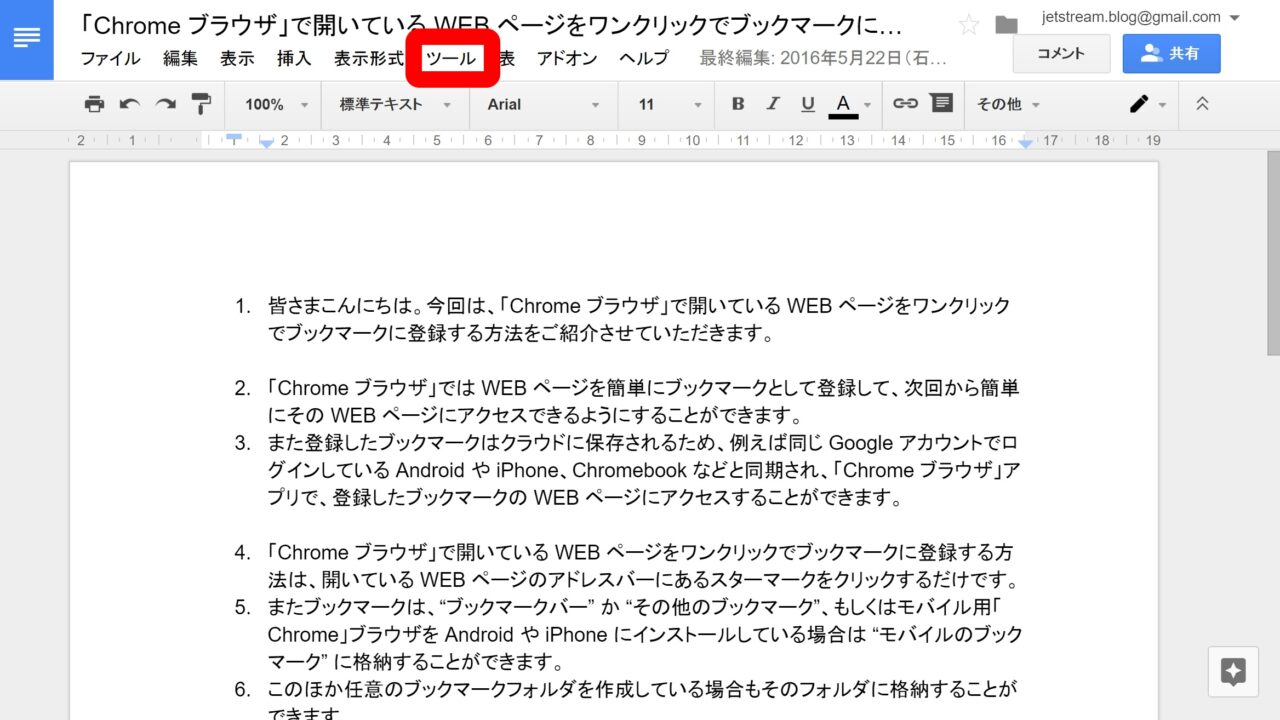Select the paint format roller tool
Image resolution: width=1280 pixels, height=720 pixels.
(x=201, y=104)
